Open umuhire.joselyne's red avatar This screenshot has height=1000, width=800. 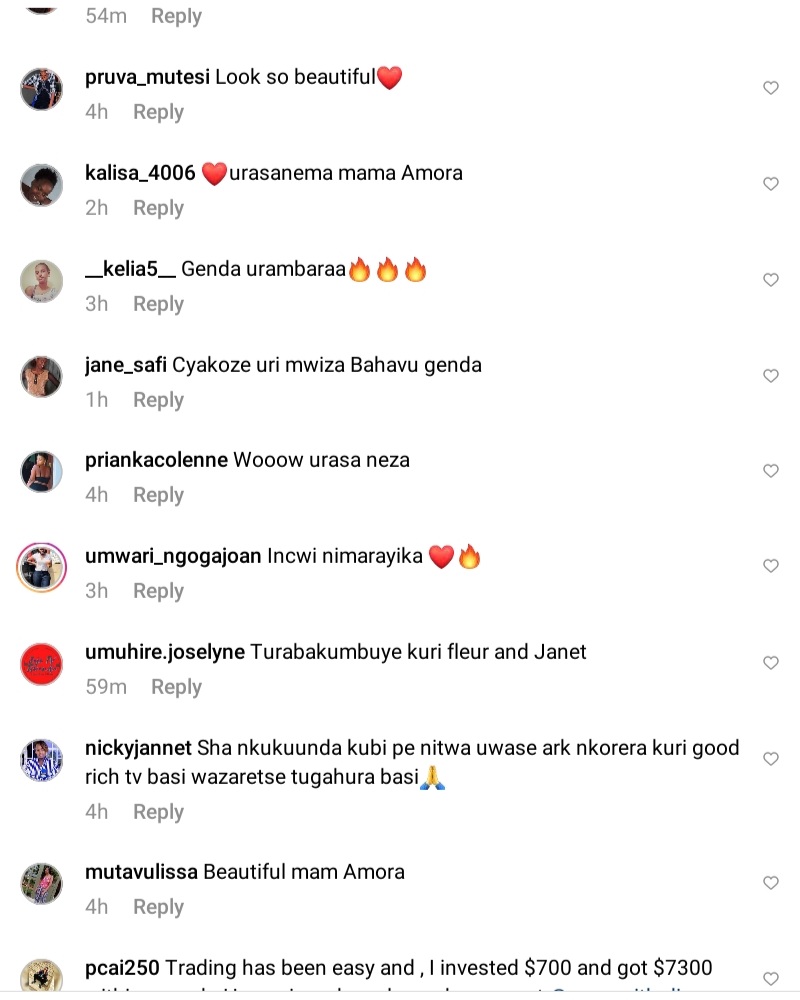[x=41, y=664]
